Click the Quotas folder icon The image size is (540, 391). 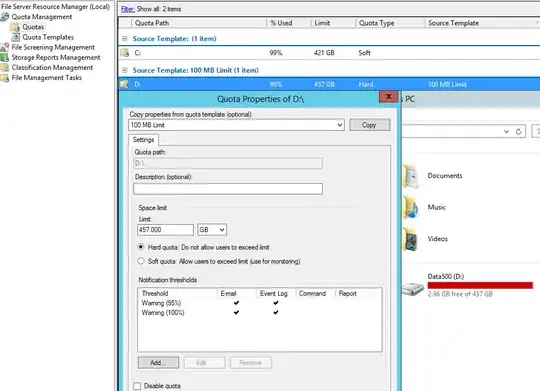(15, 27)
